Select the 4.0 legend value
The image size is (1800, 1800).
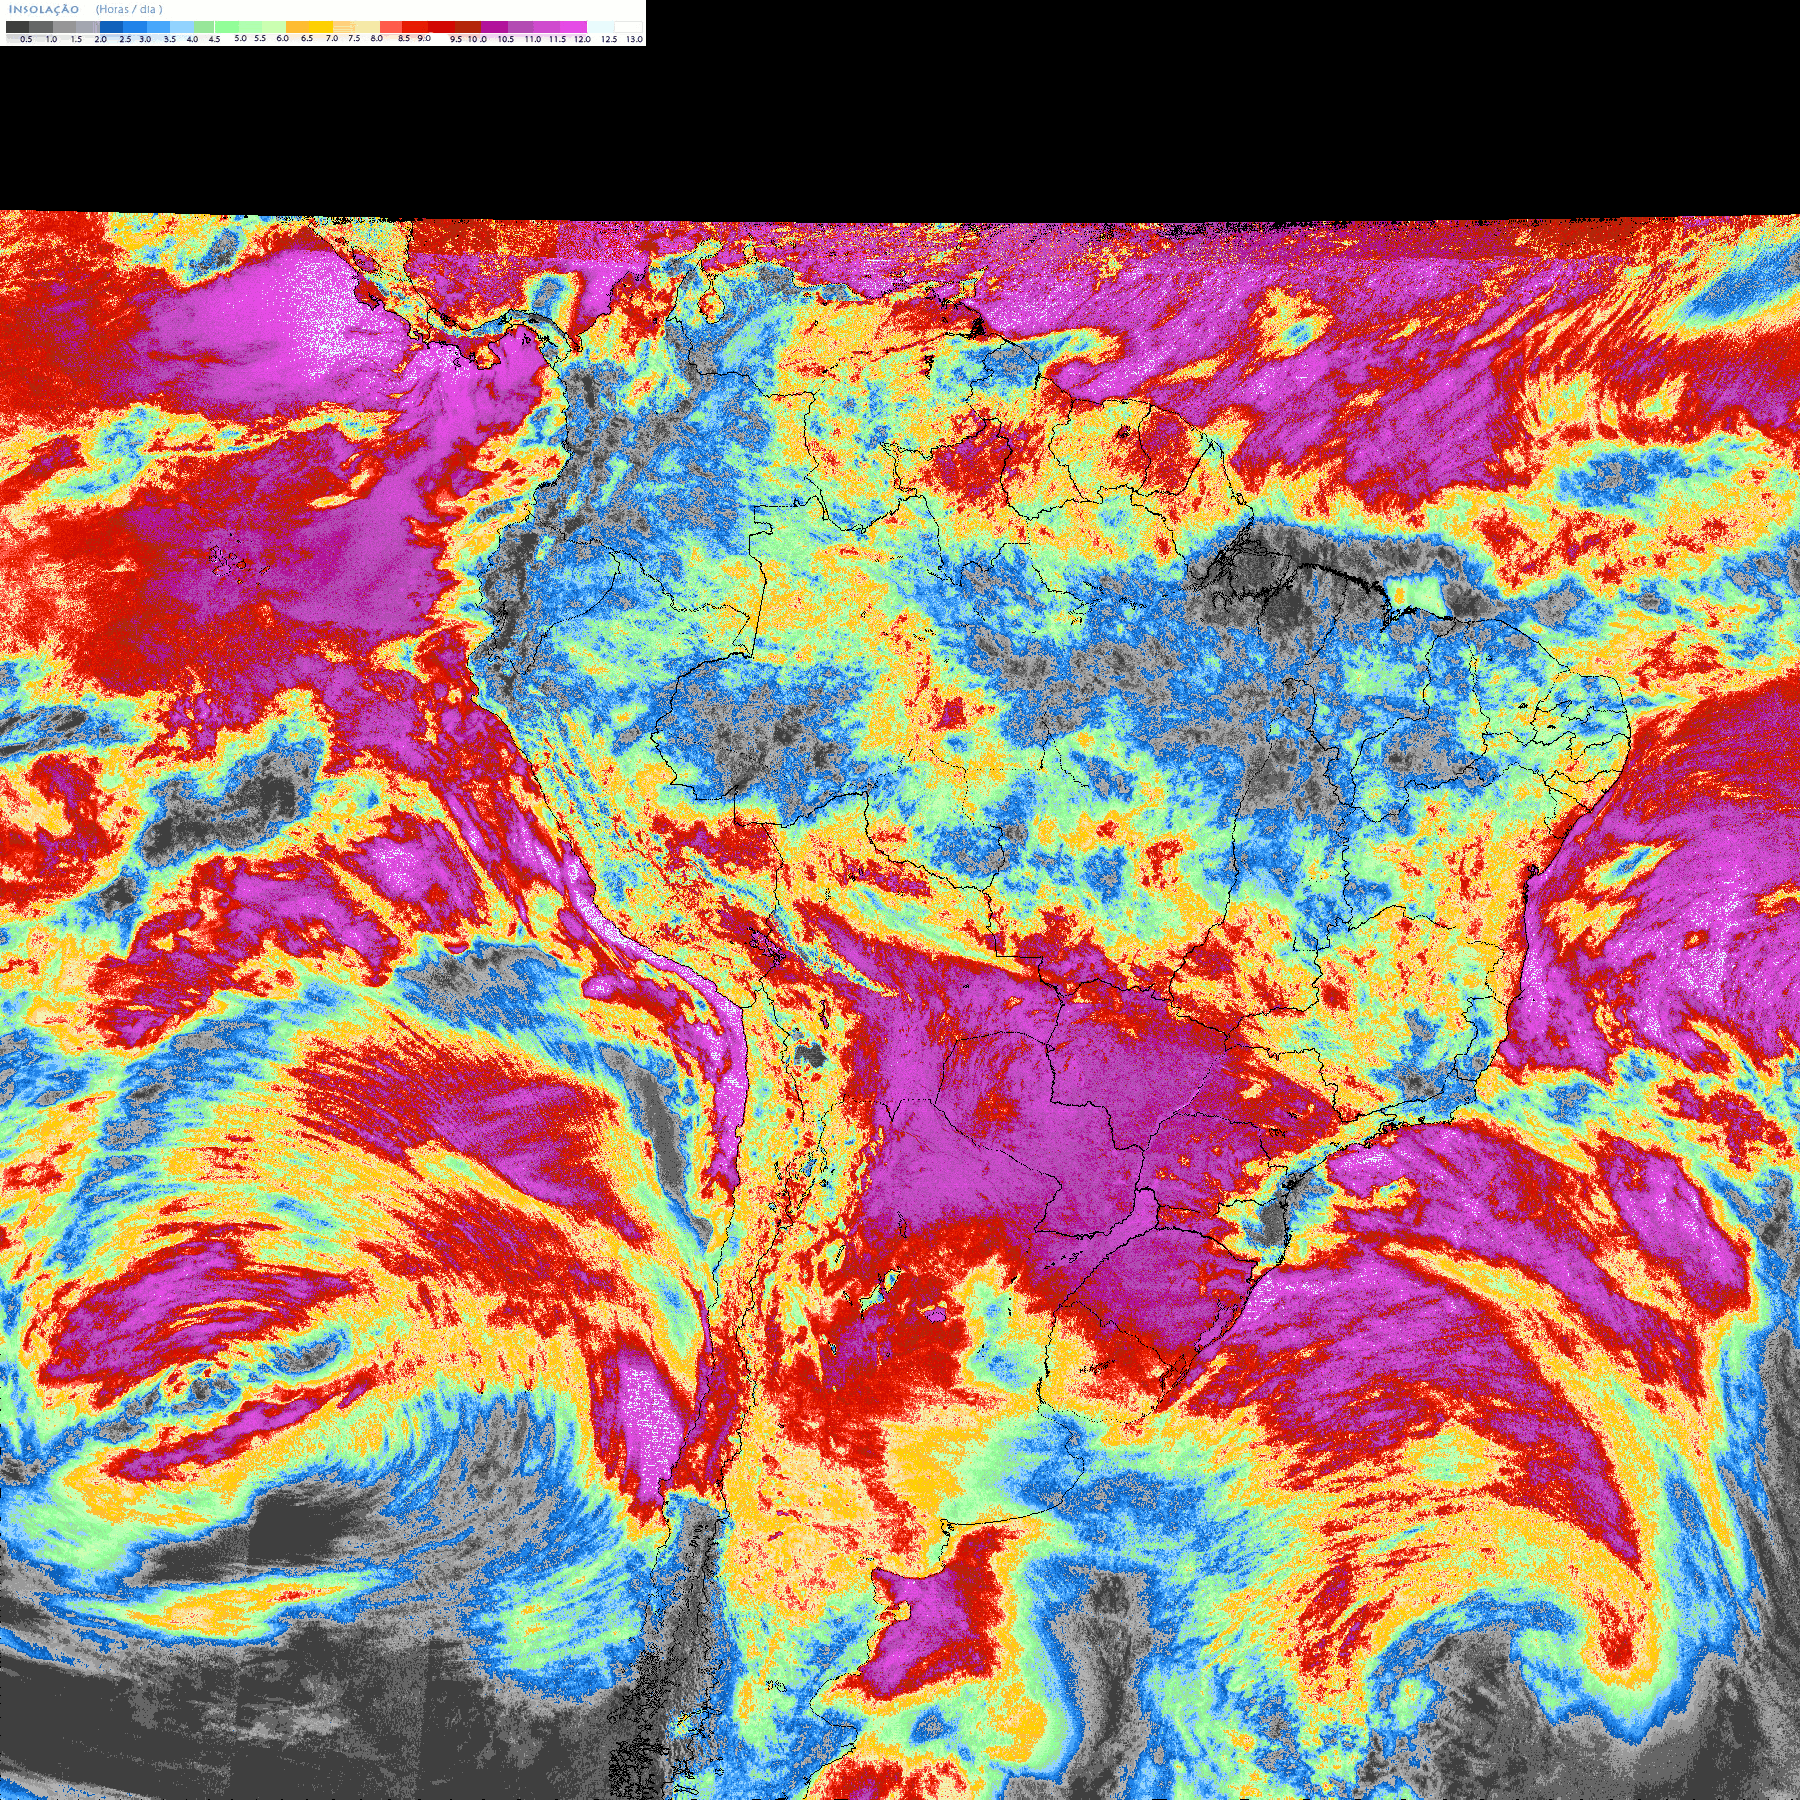click(192, 39)
